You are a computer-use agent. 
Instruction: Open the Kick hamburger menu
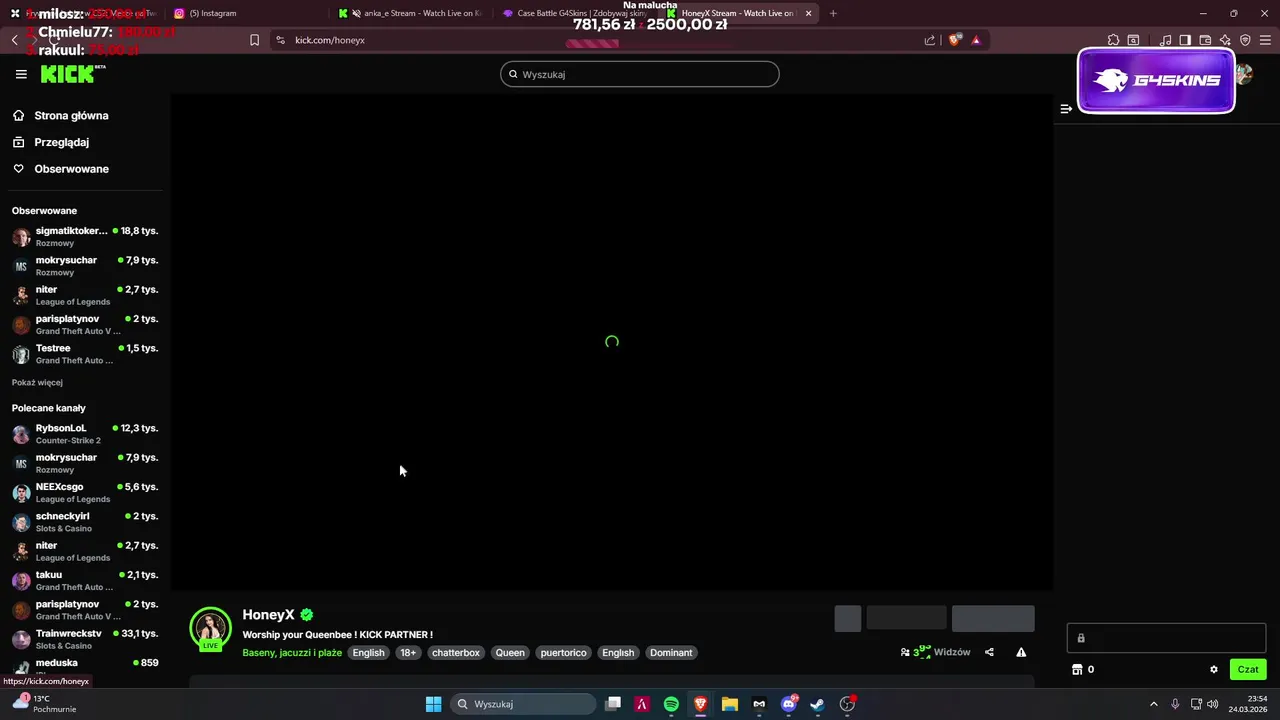(x=21, y=74)
